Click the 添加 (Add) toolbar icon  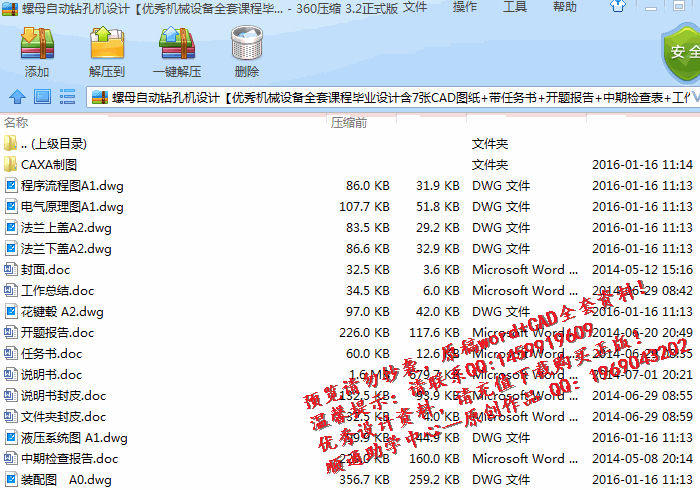click(x=37, y=43)
